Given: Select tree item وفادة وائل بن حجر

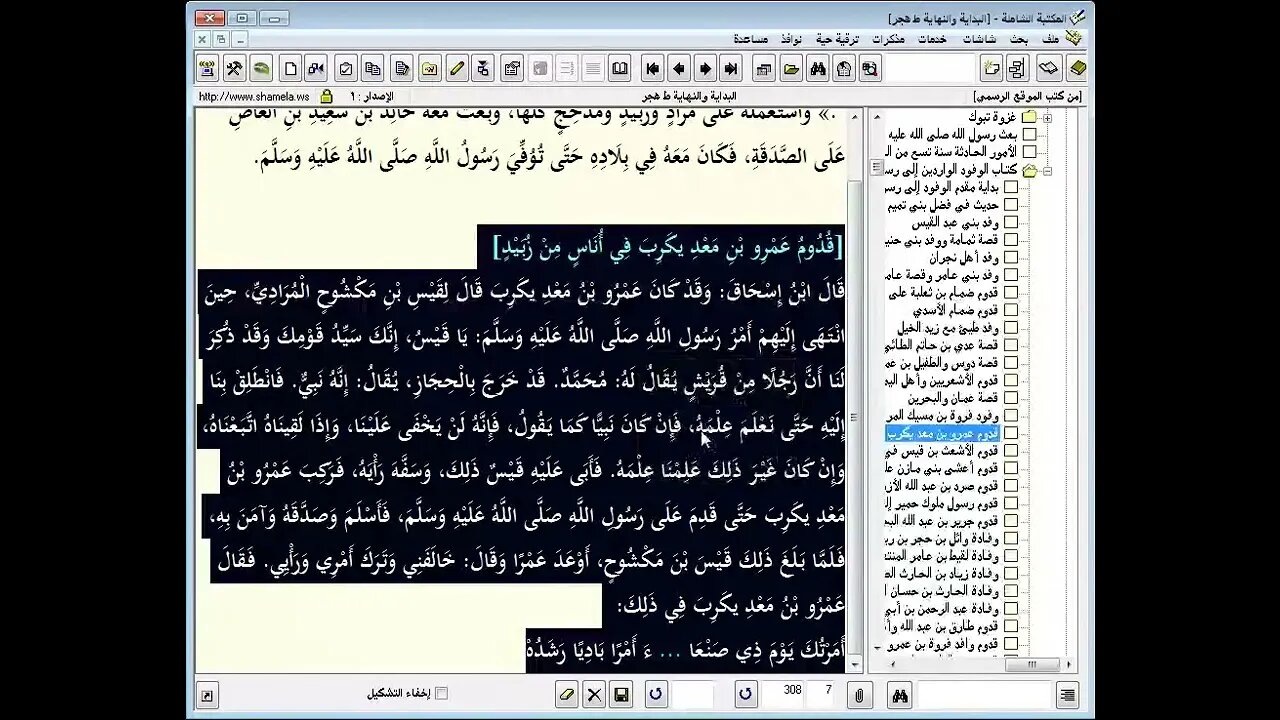Looking at the screenshot, I should click(x=942, y=538).
